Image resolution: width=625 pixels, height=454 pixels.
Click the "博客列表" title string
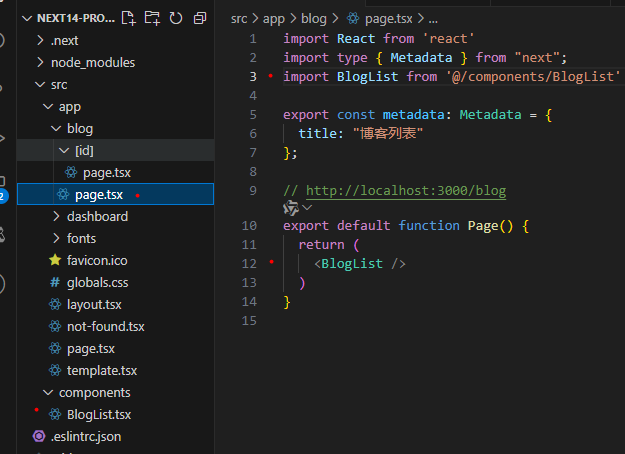[x=388, y=133]
